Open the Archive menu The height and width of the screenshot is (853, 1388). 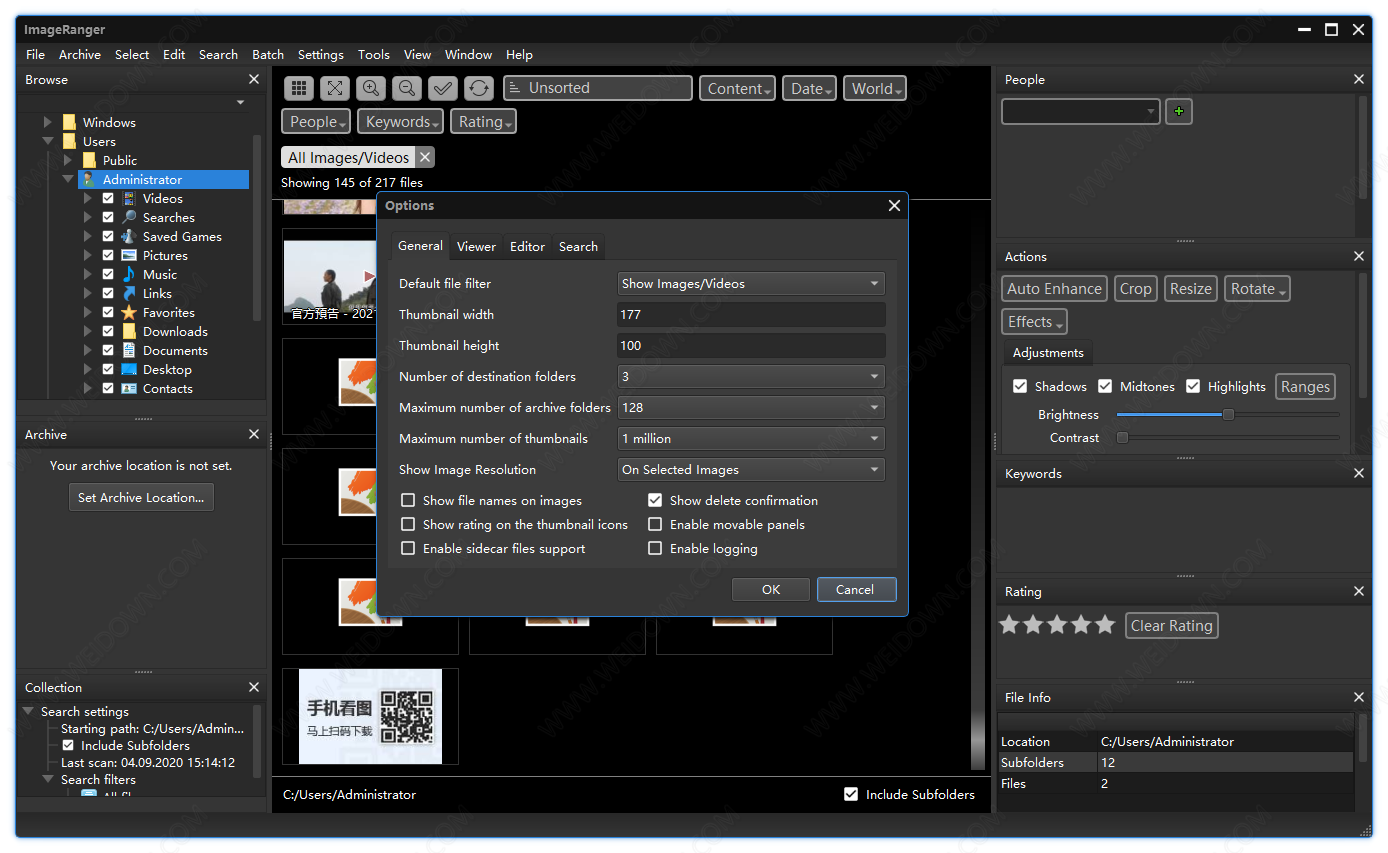[80, 55]
